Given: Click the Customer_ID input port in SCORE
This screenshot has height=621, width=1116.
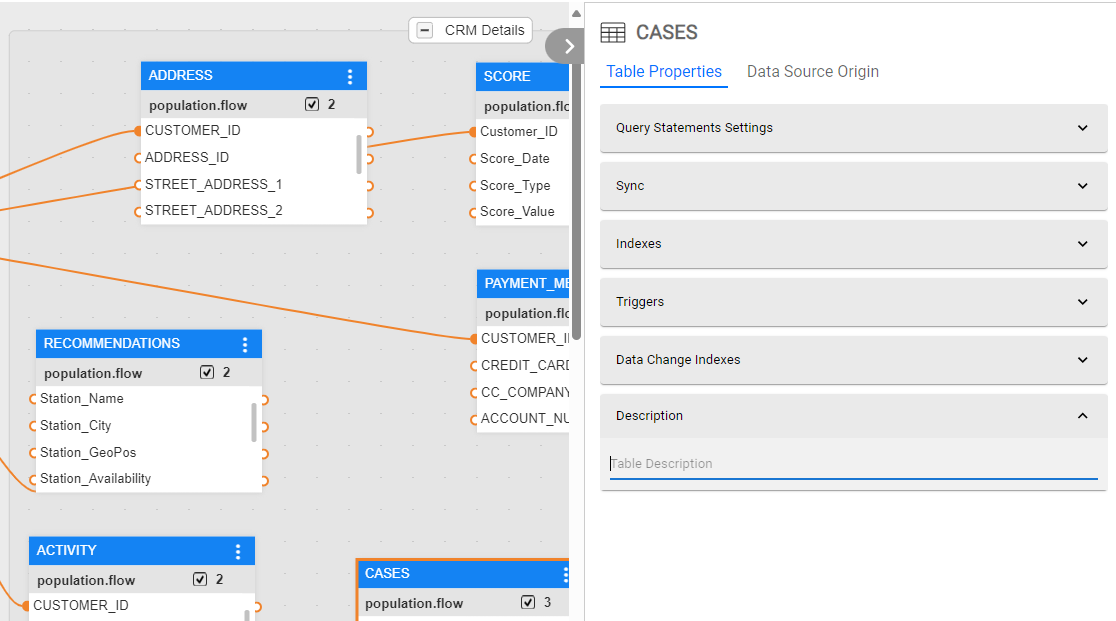Looking at the screenshot, I should (473, 132).
